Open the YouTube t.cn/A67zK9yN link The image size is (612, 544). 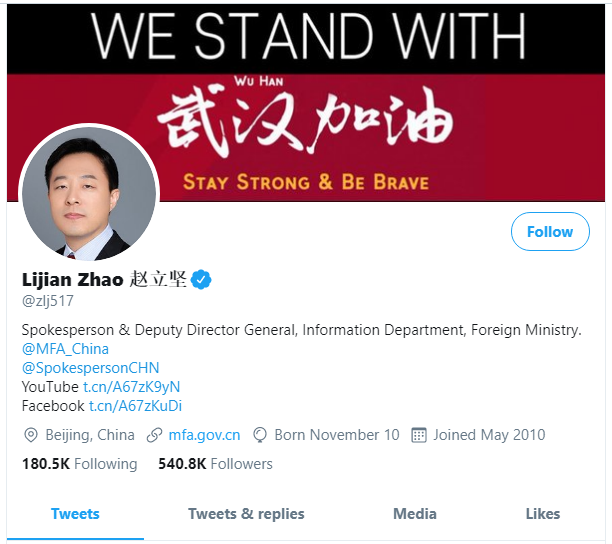click(x=132, y=387)
